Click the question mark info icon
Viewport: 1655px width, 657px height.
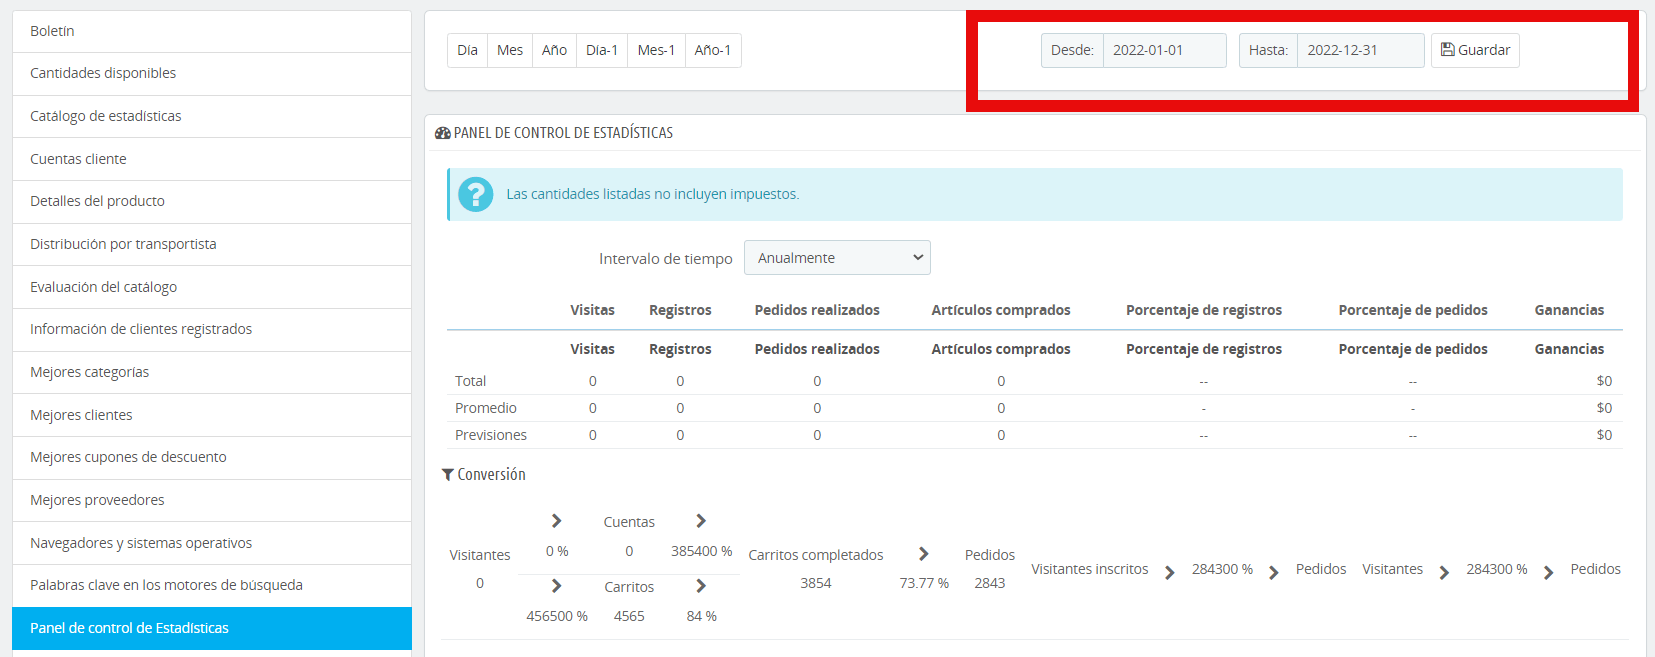tap(476, 194)
